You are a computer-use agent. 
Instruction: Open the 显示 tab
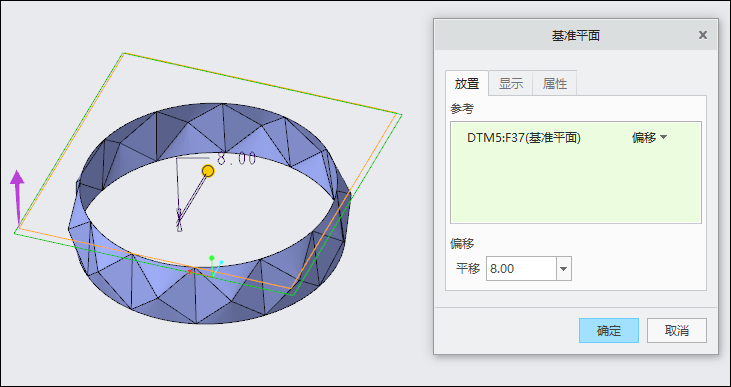[x=510, y=84]
